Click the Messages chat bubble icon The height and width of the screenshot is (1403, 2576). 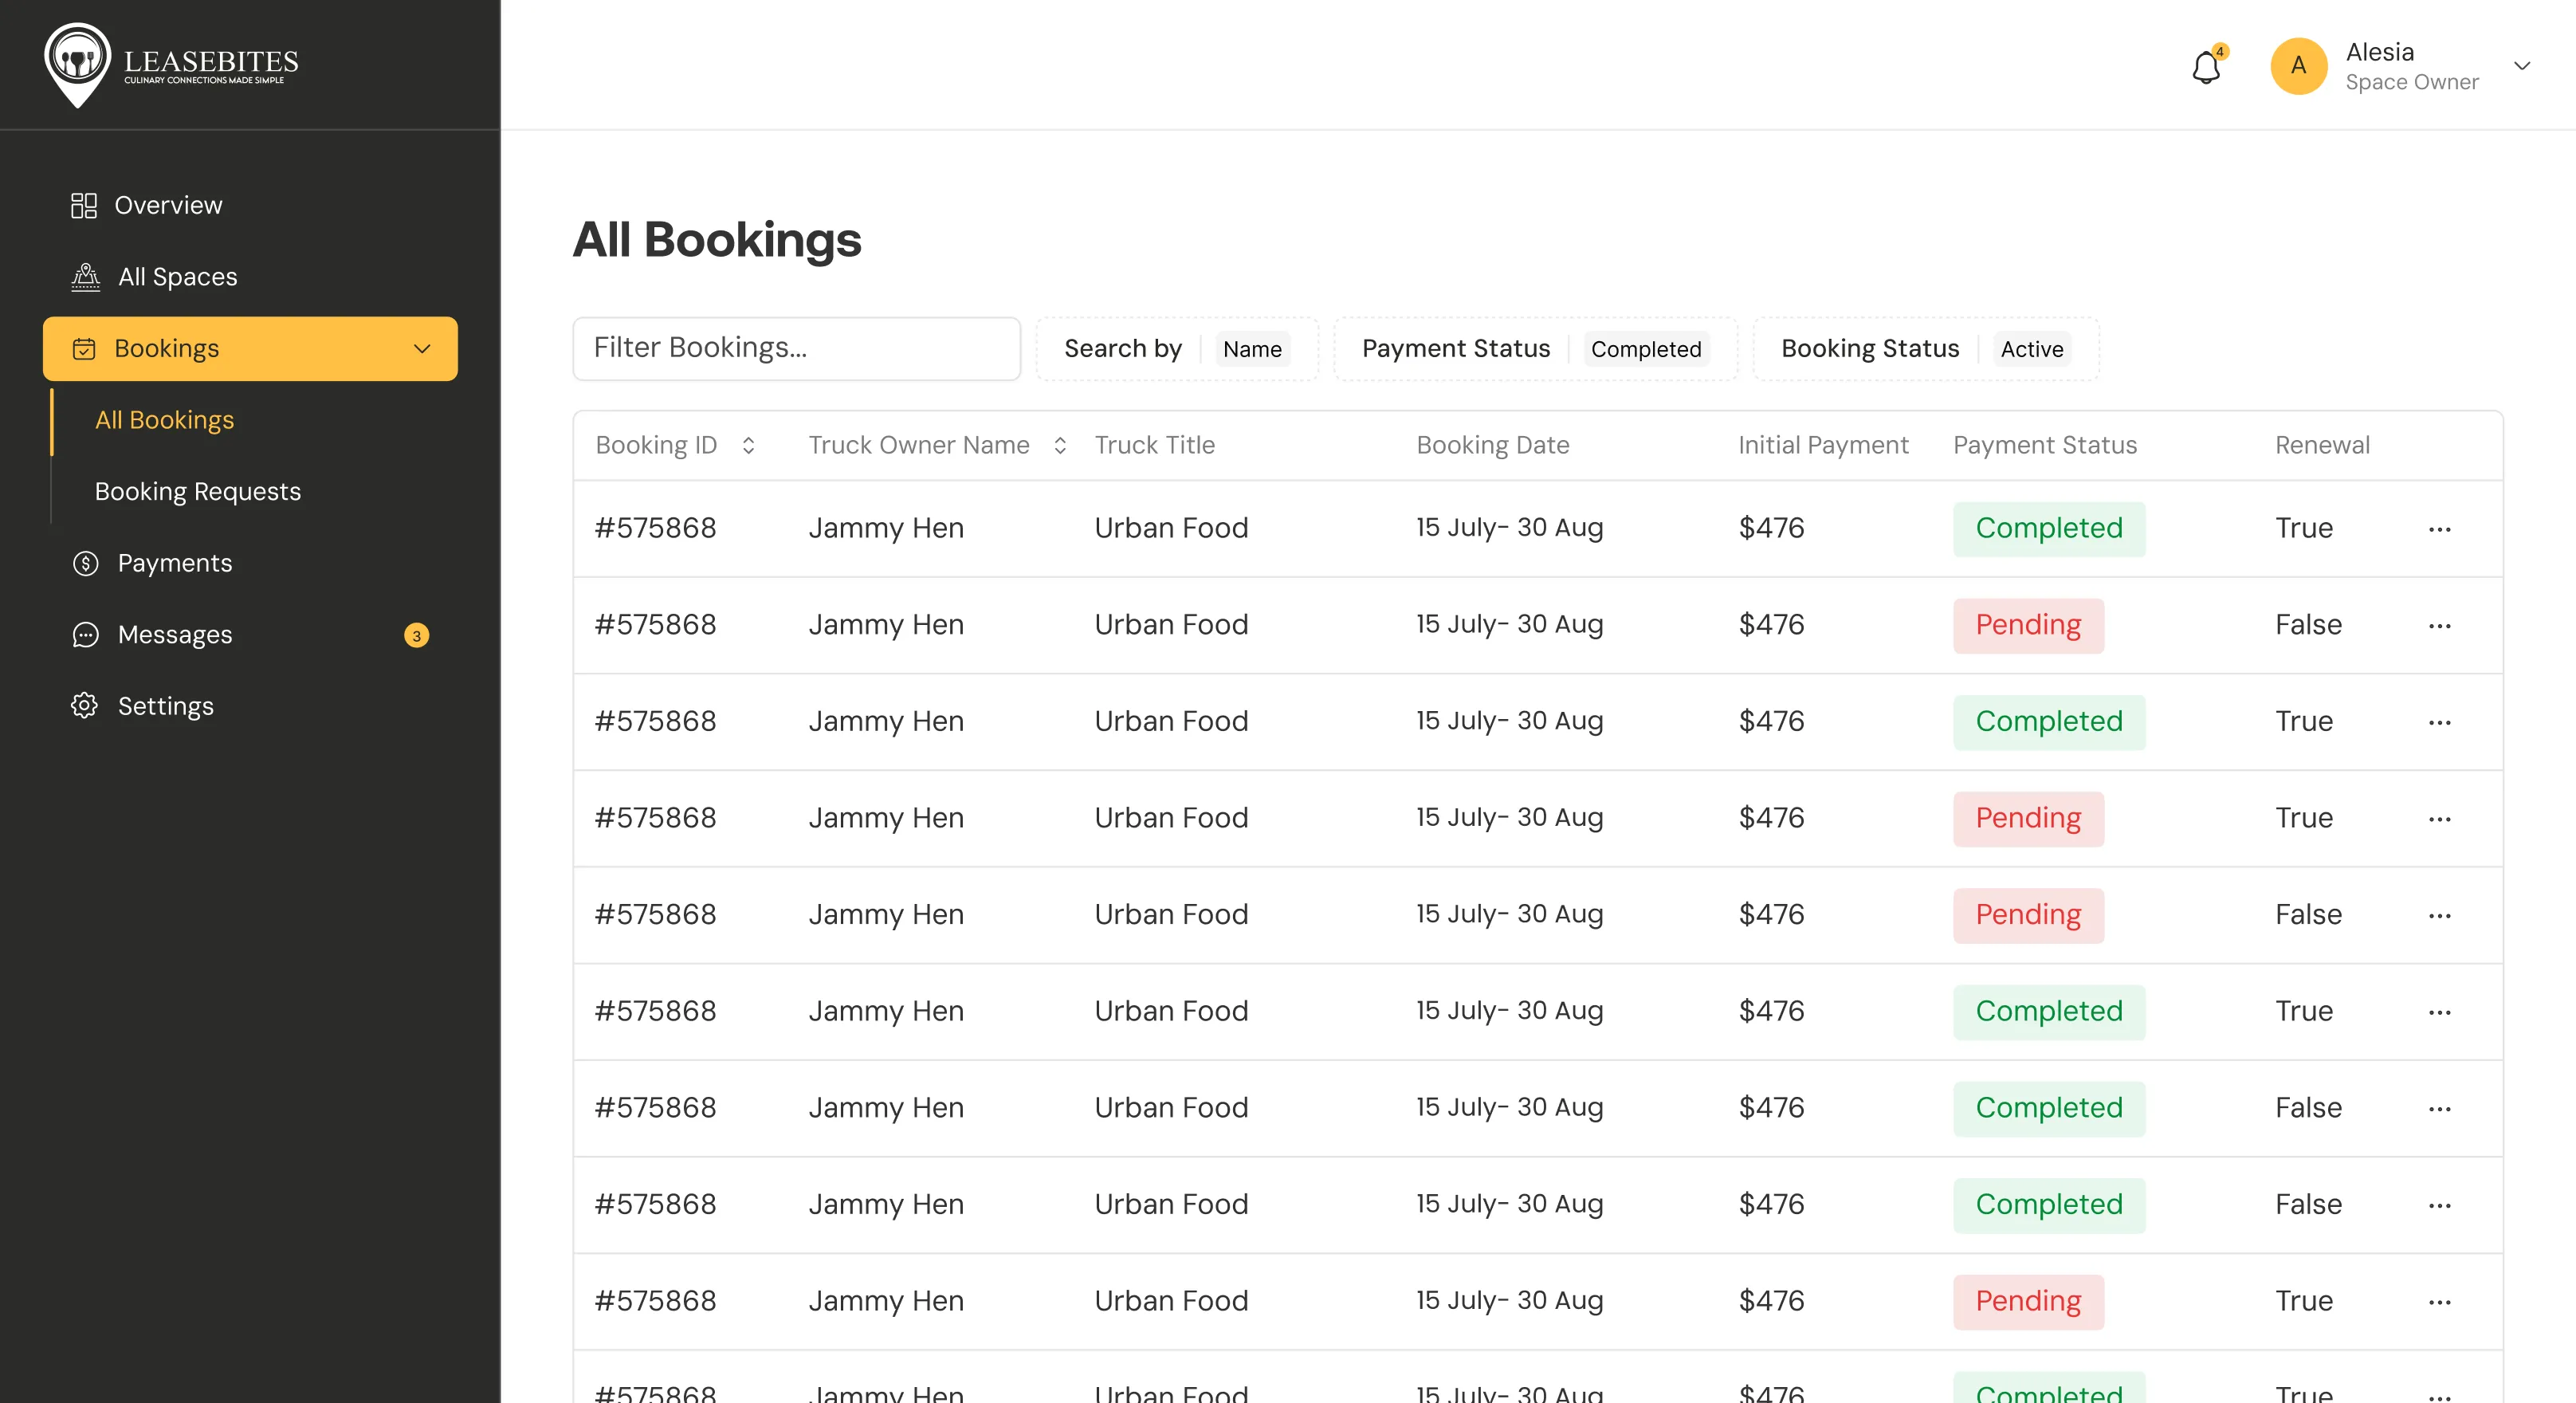86,635
